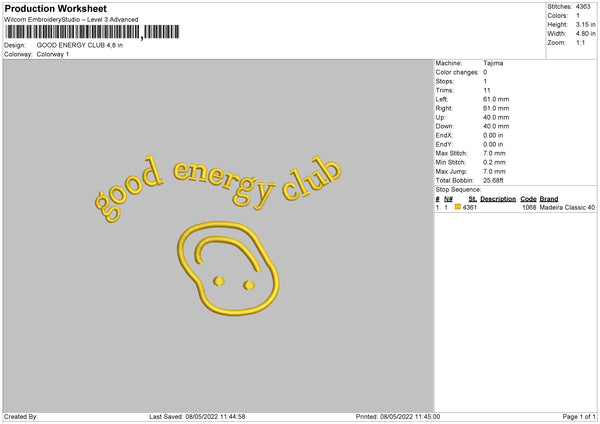Select the Machine value Tajima

tap(493, 63)
